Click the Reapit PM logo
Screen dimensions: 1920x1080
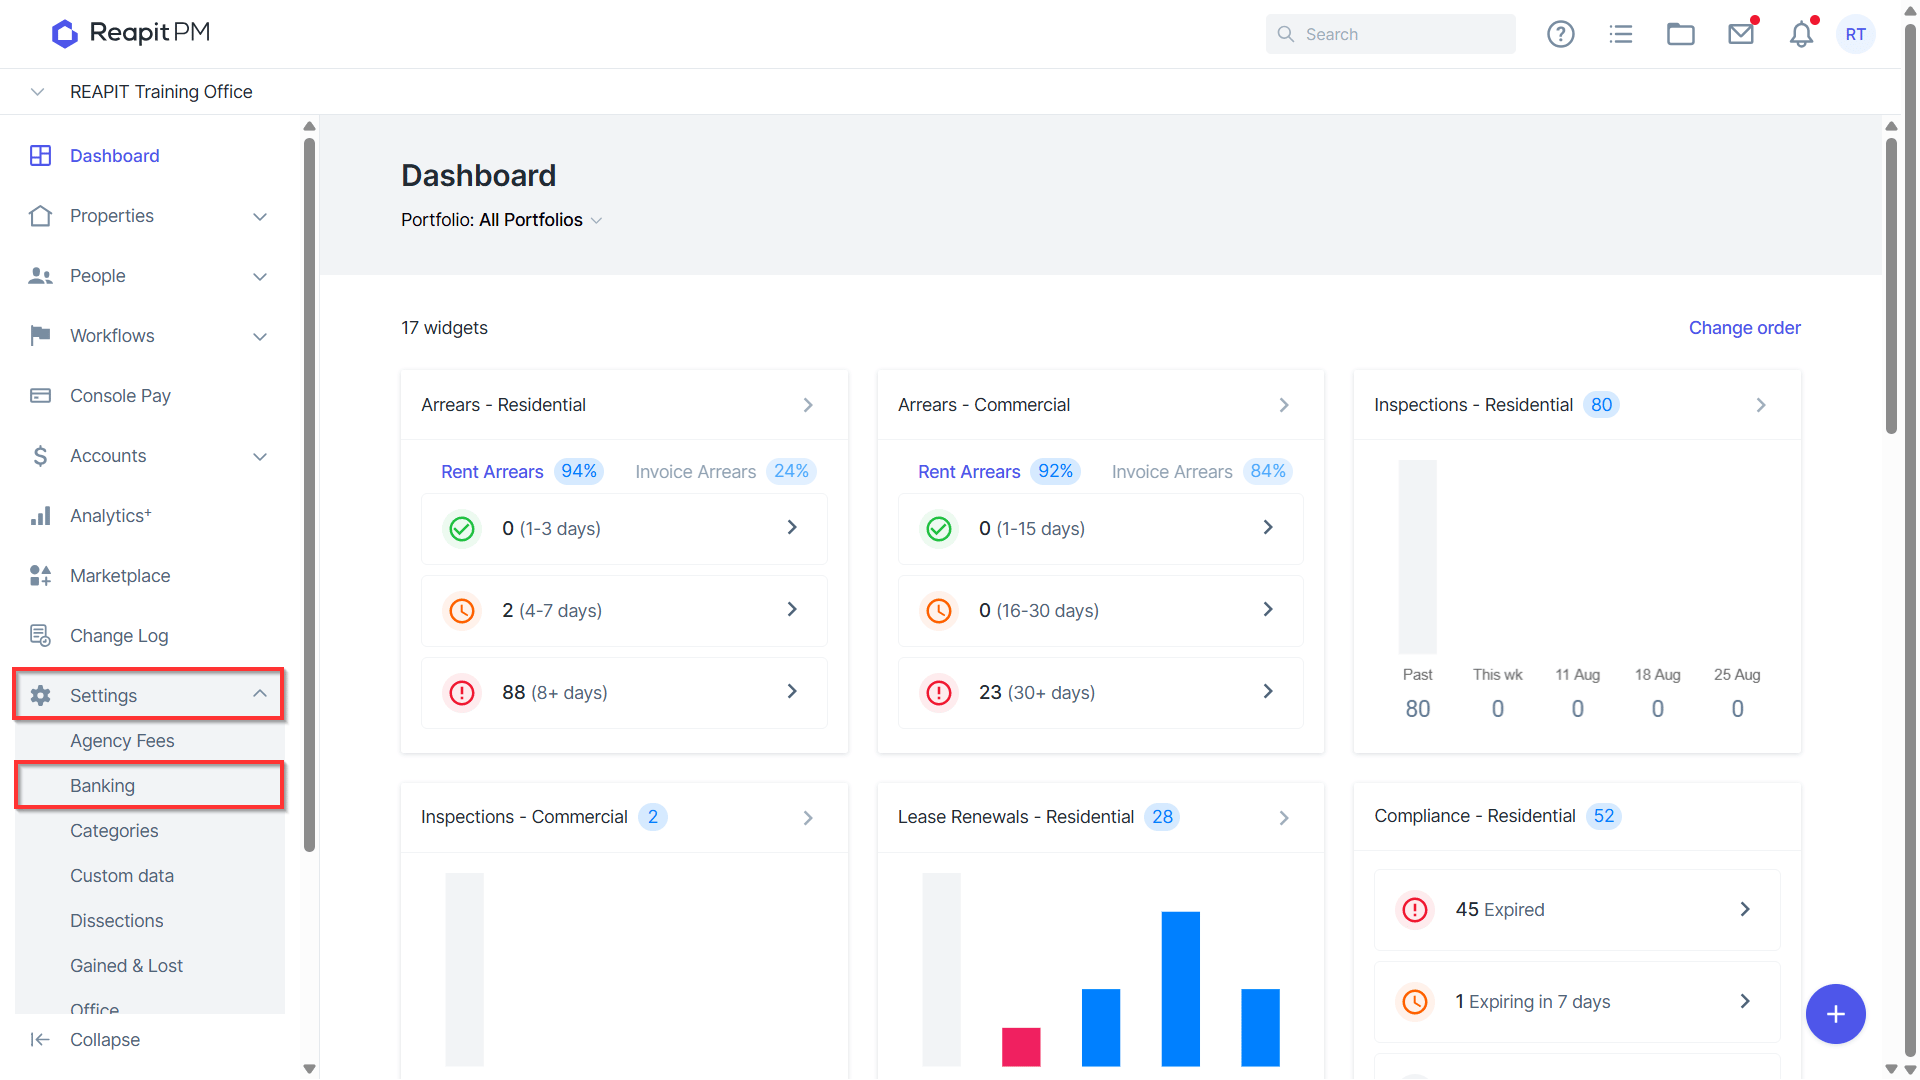point(131,33)
